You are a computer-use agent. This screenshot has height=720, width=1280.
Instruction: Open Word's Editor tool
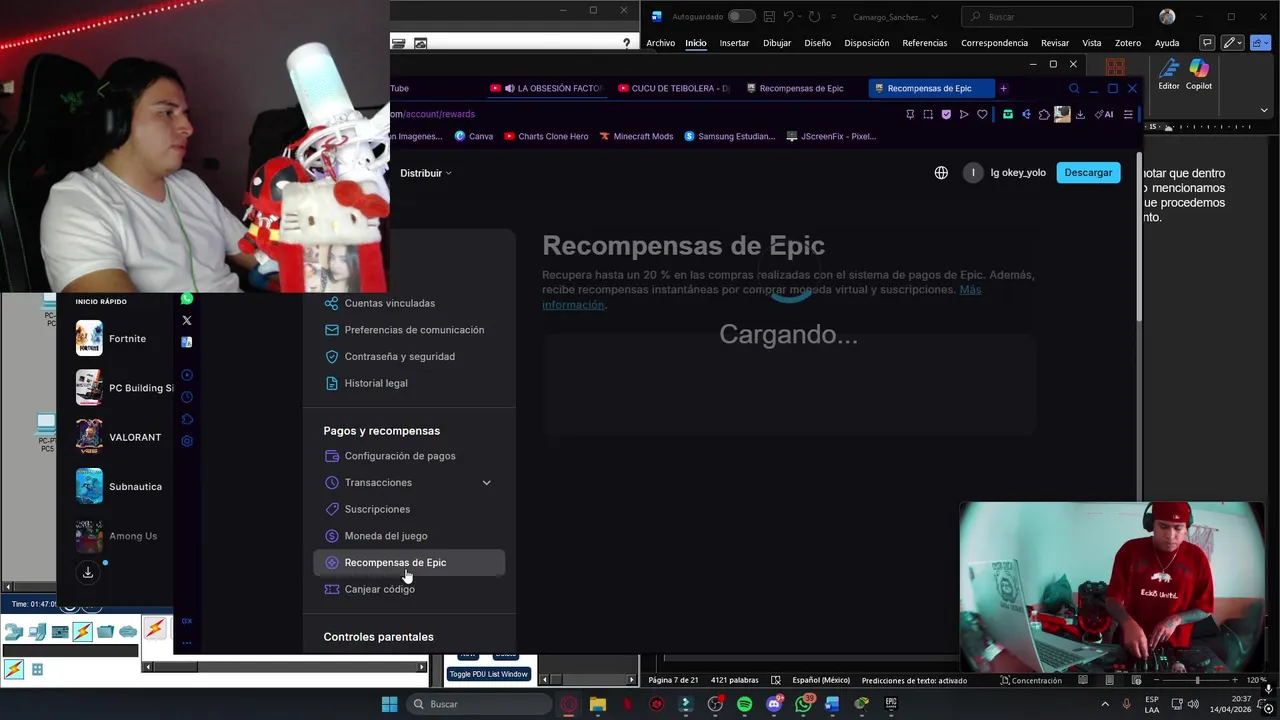coord(1169,75)
